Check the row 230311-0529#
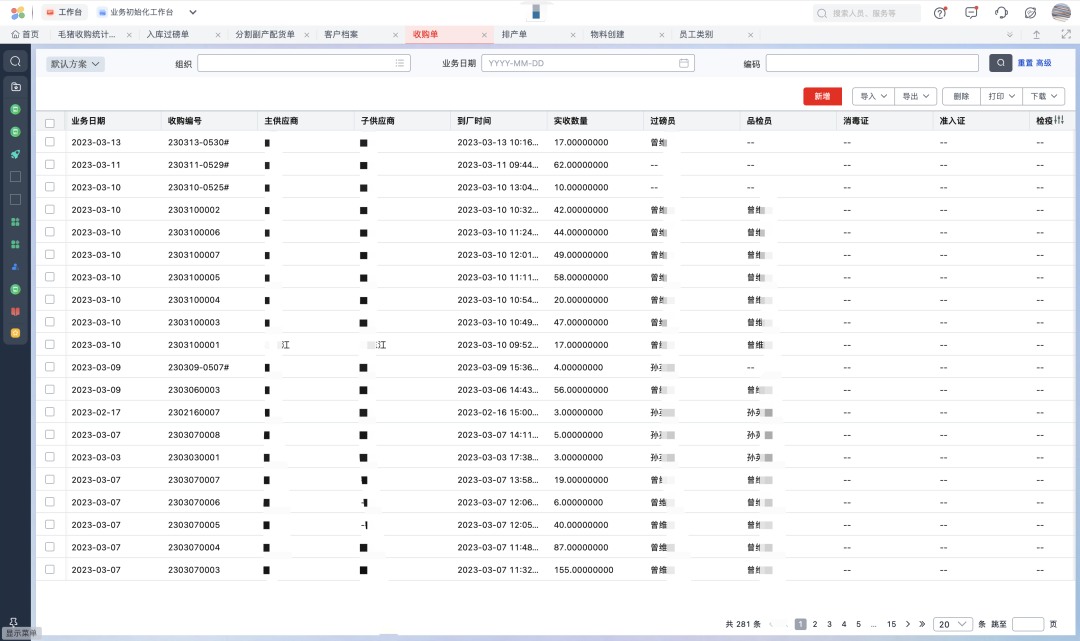 [50, 165]
